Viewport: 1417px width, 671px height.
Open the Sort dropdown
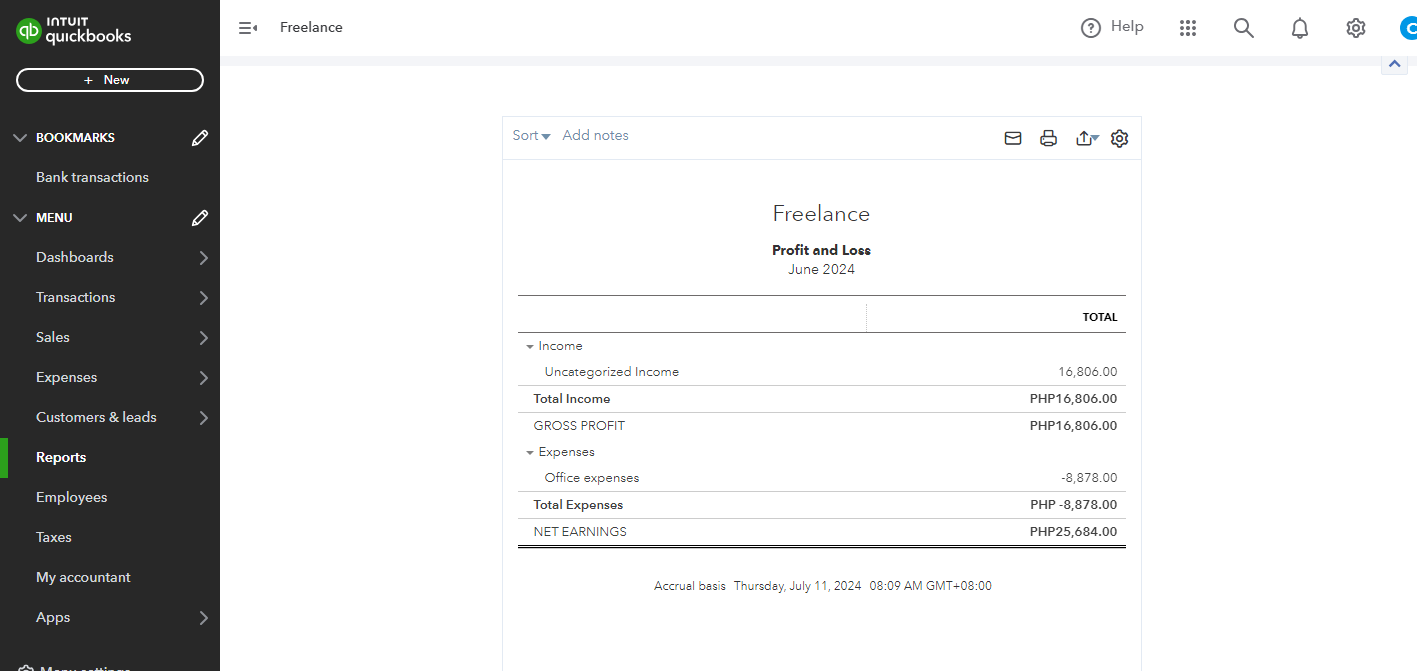tap(532, 136)
